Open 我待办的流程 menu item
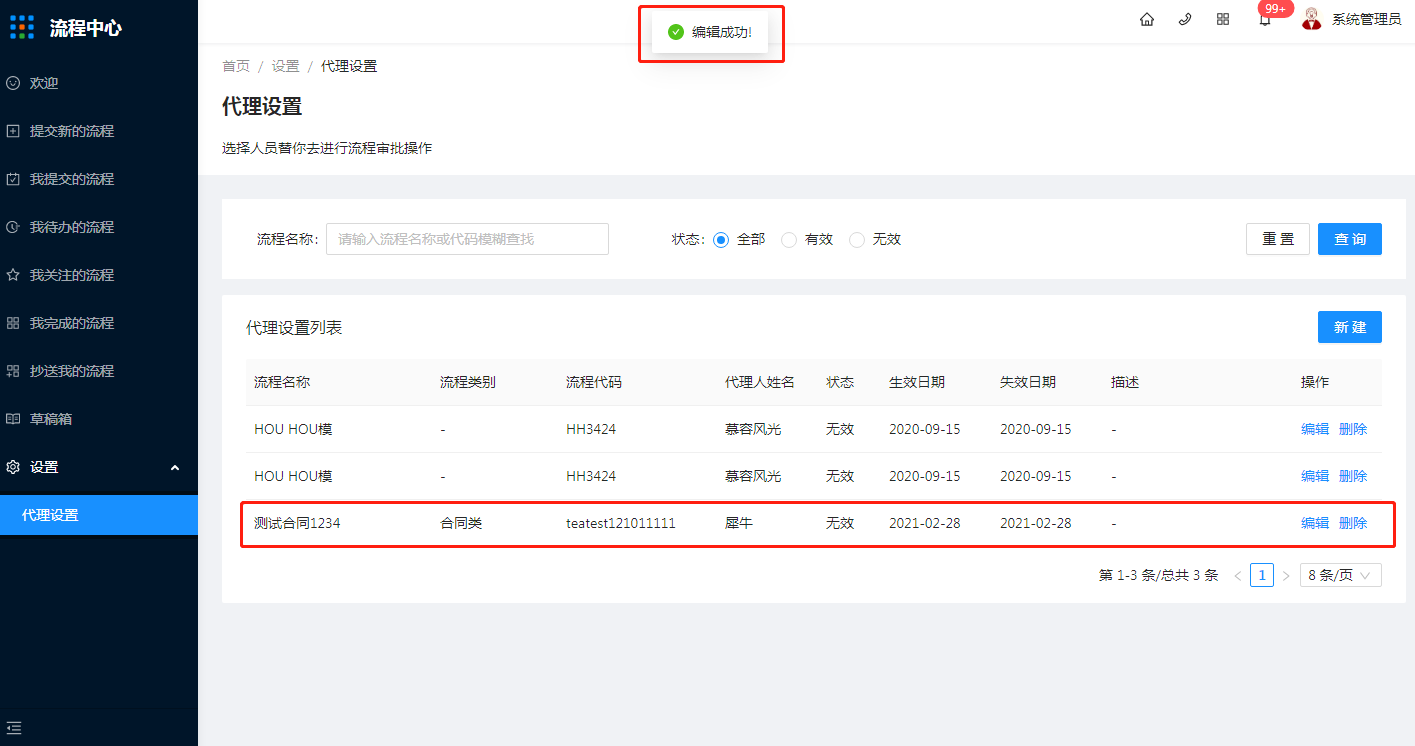This screenshot has width=1415, height=746. [72, 227]
